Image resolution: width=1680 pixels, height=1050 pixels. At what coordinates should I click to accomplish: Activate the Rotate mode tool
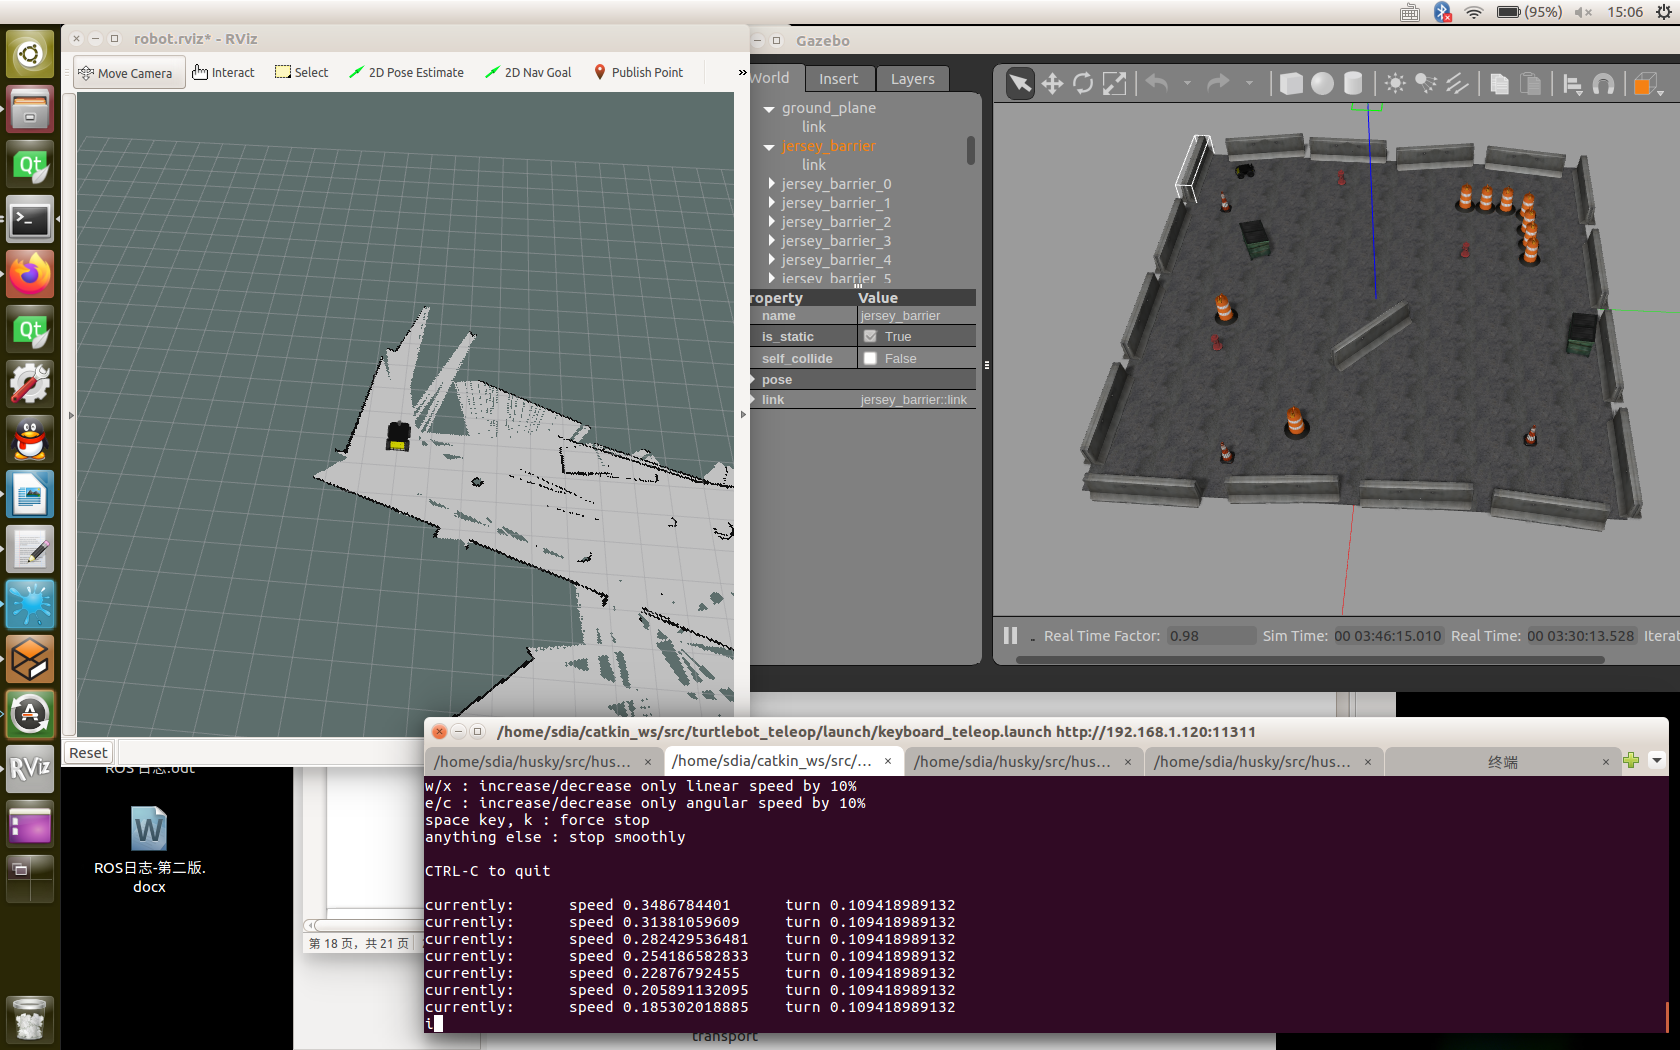pyautogui.click(x=1083, y=84)
